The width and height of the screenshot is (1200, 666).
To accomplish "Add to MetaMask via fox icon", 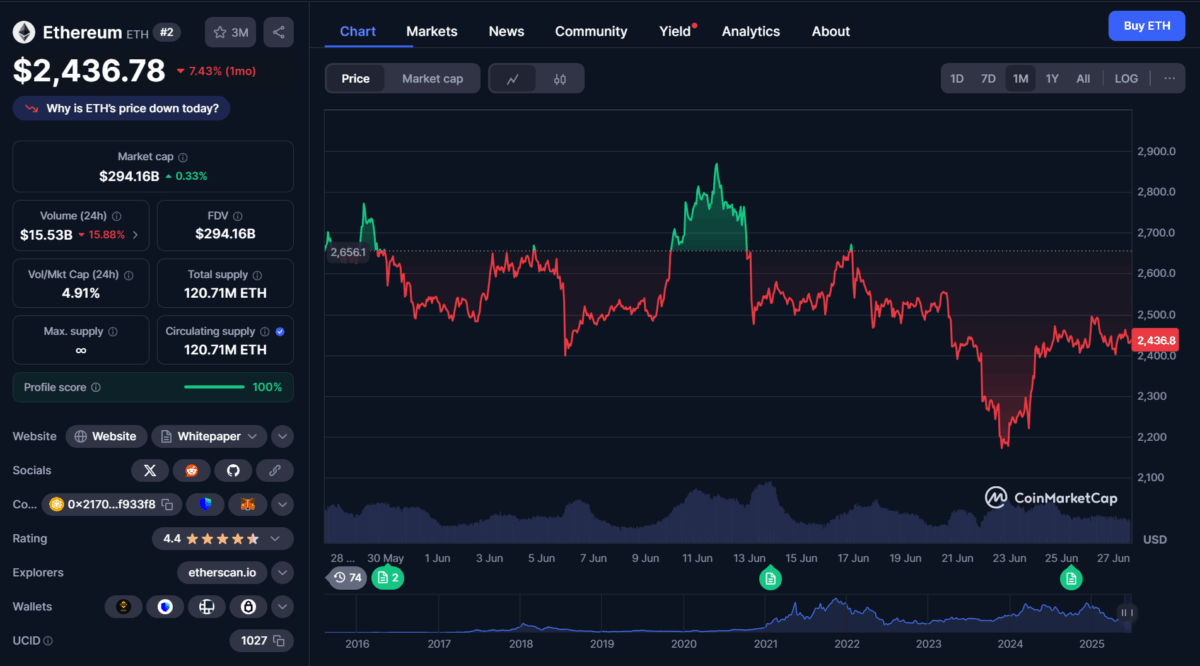I will coord(247,504).
